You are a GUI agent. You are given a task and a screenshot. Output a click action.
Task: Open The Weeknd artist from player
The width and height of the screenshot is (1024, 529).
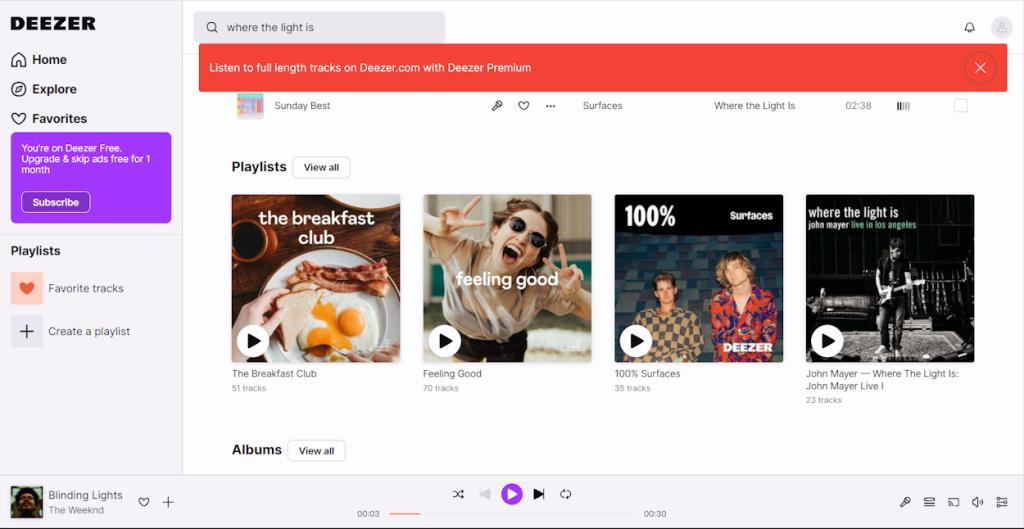coord(76,510)
